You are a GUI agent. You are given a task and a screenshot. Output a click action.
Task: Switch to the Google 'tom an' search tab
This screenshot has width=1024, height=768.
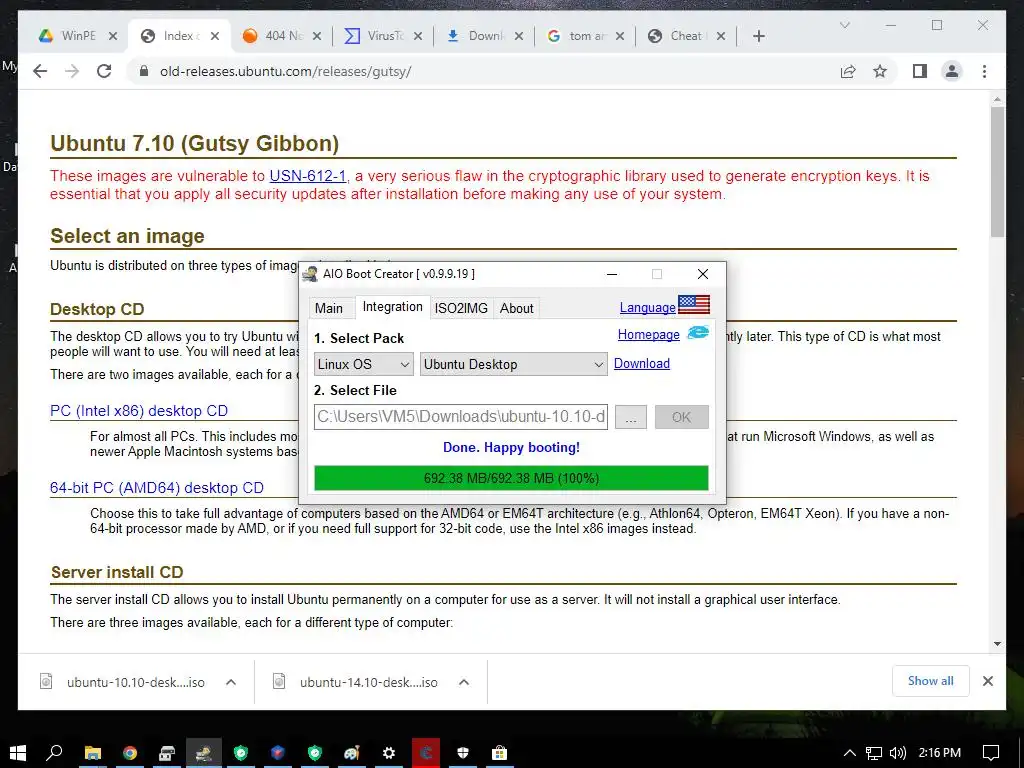586,36
